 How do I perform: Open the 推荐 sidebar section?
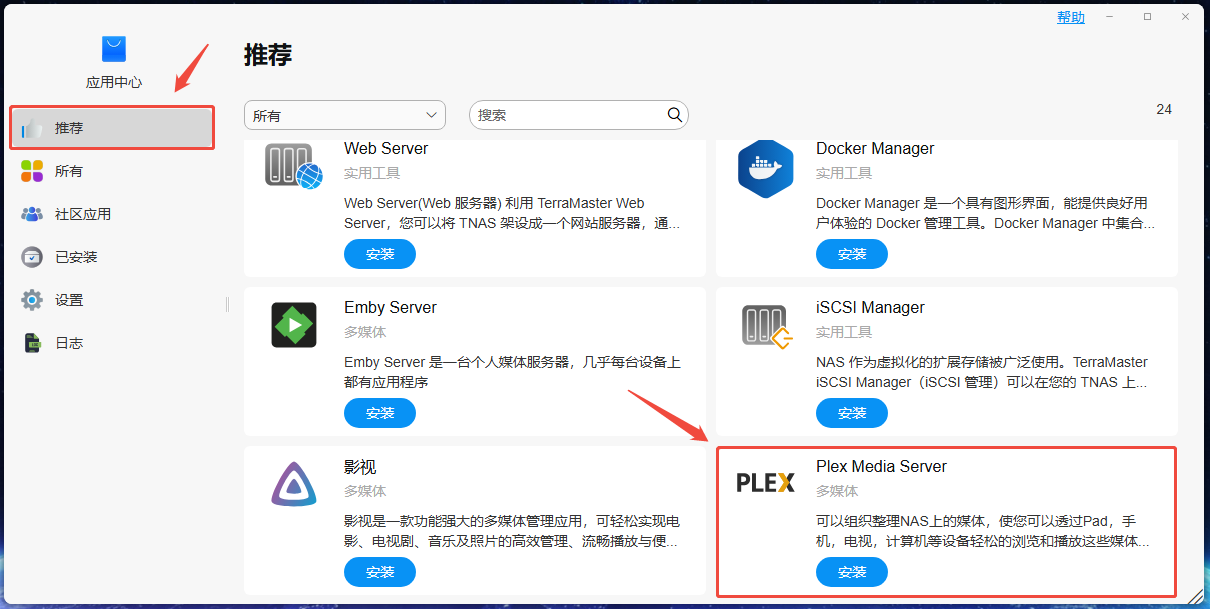tap(112, 128)
